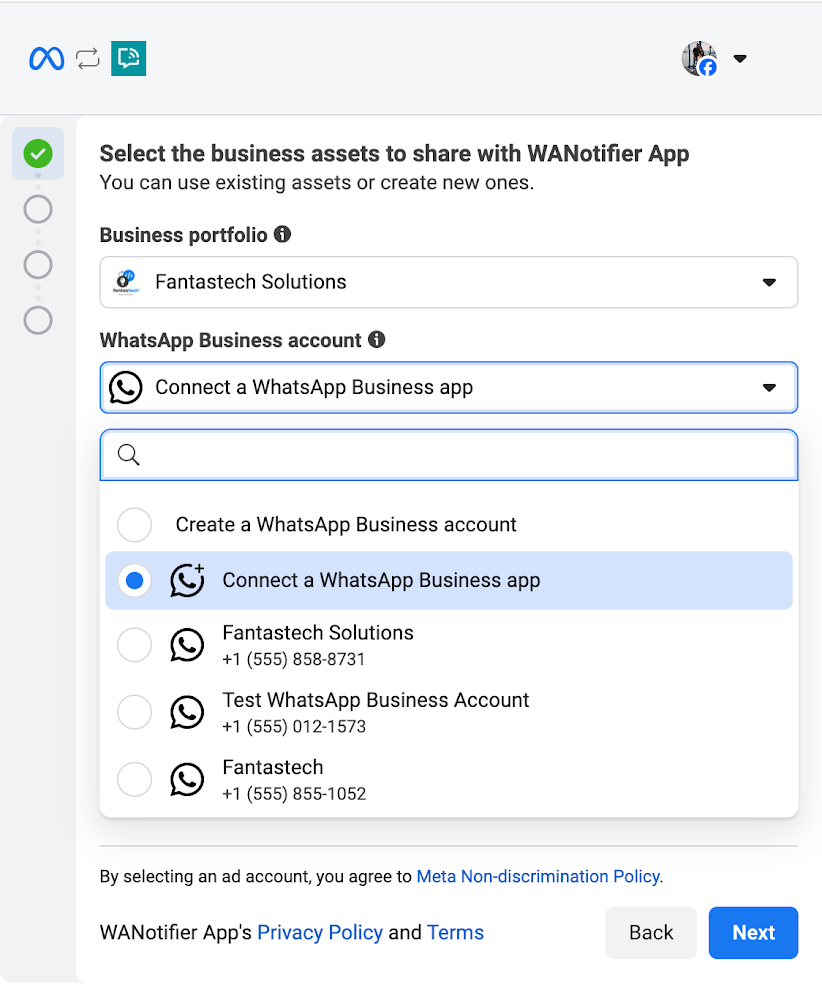Click the Business portfolio info icon

click(282, 234)
